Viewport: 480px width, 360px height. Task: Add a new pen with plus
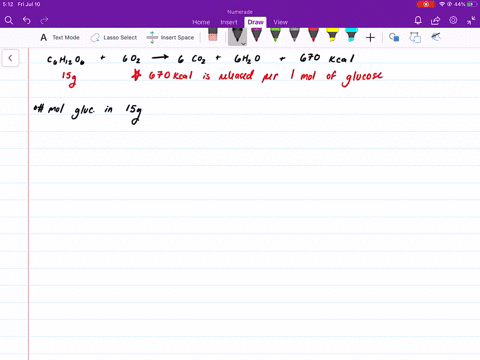pos(370,38)
